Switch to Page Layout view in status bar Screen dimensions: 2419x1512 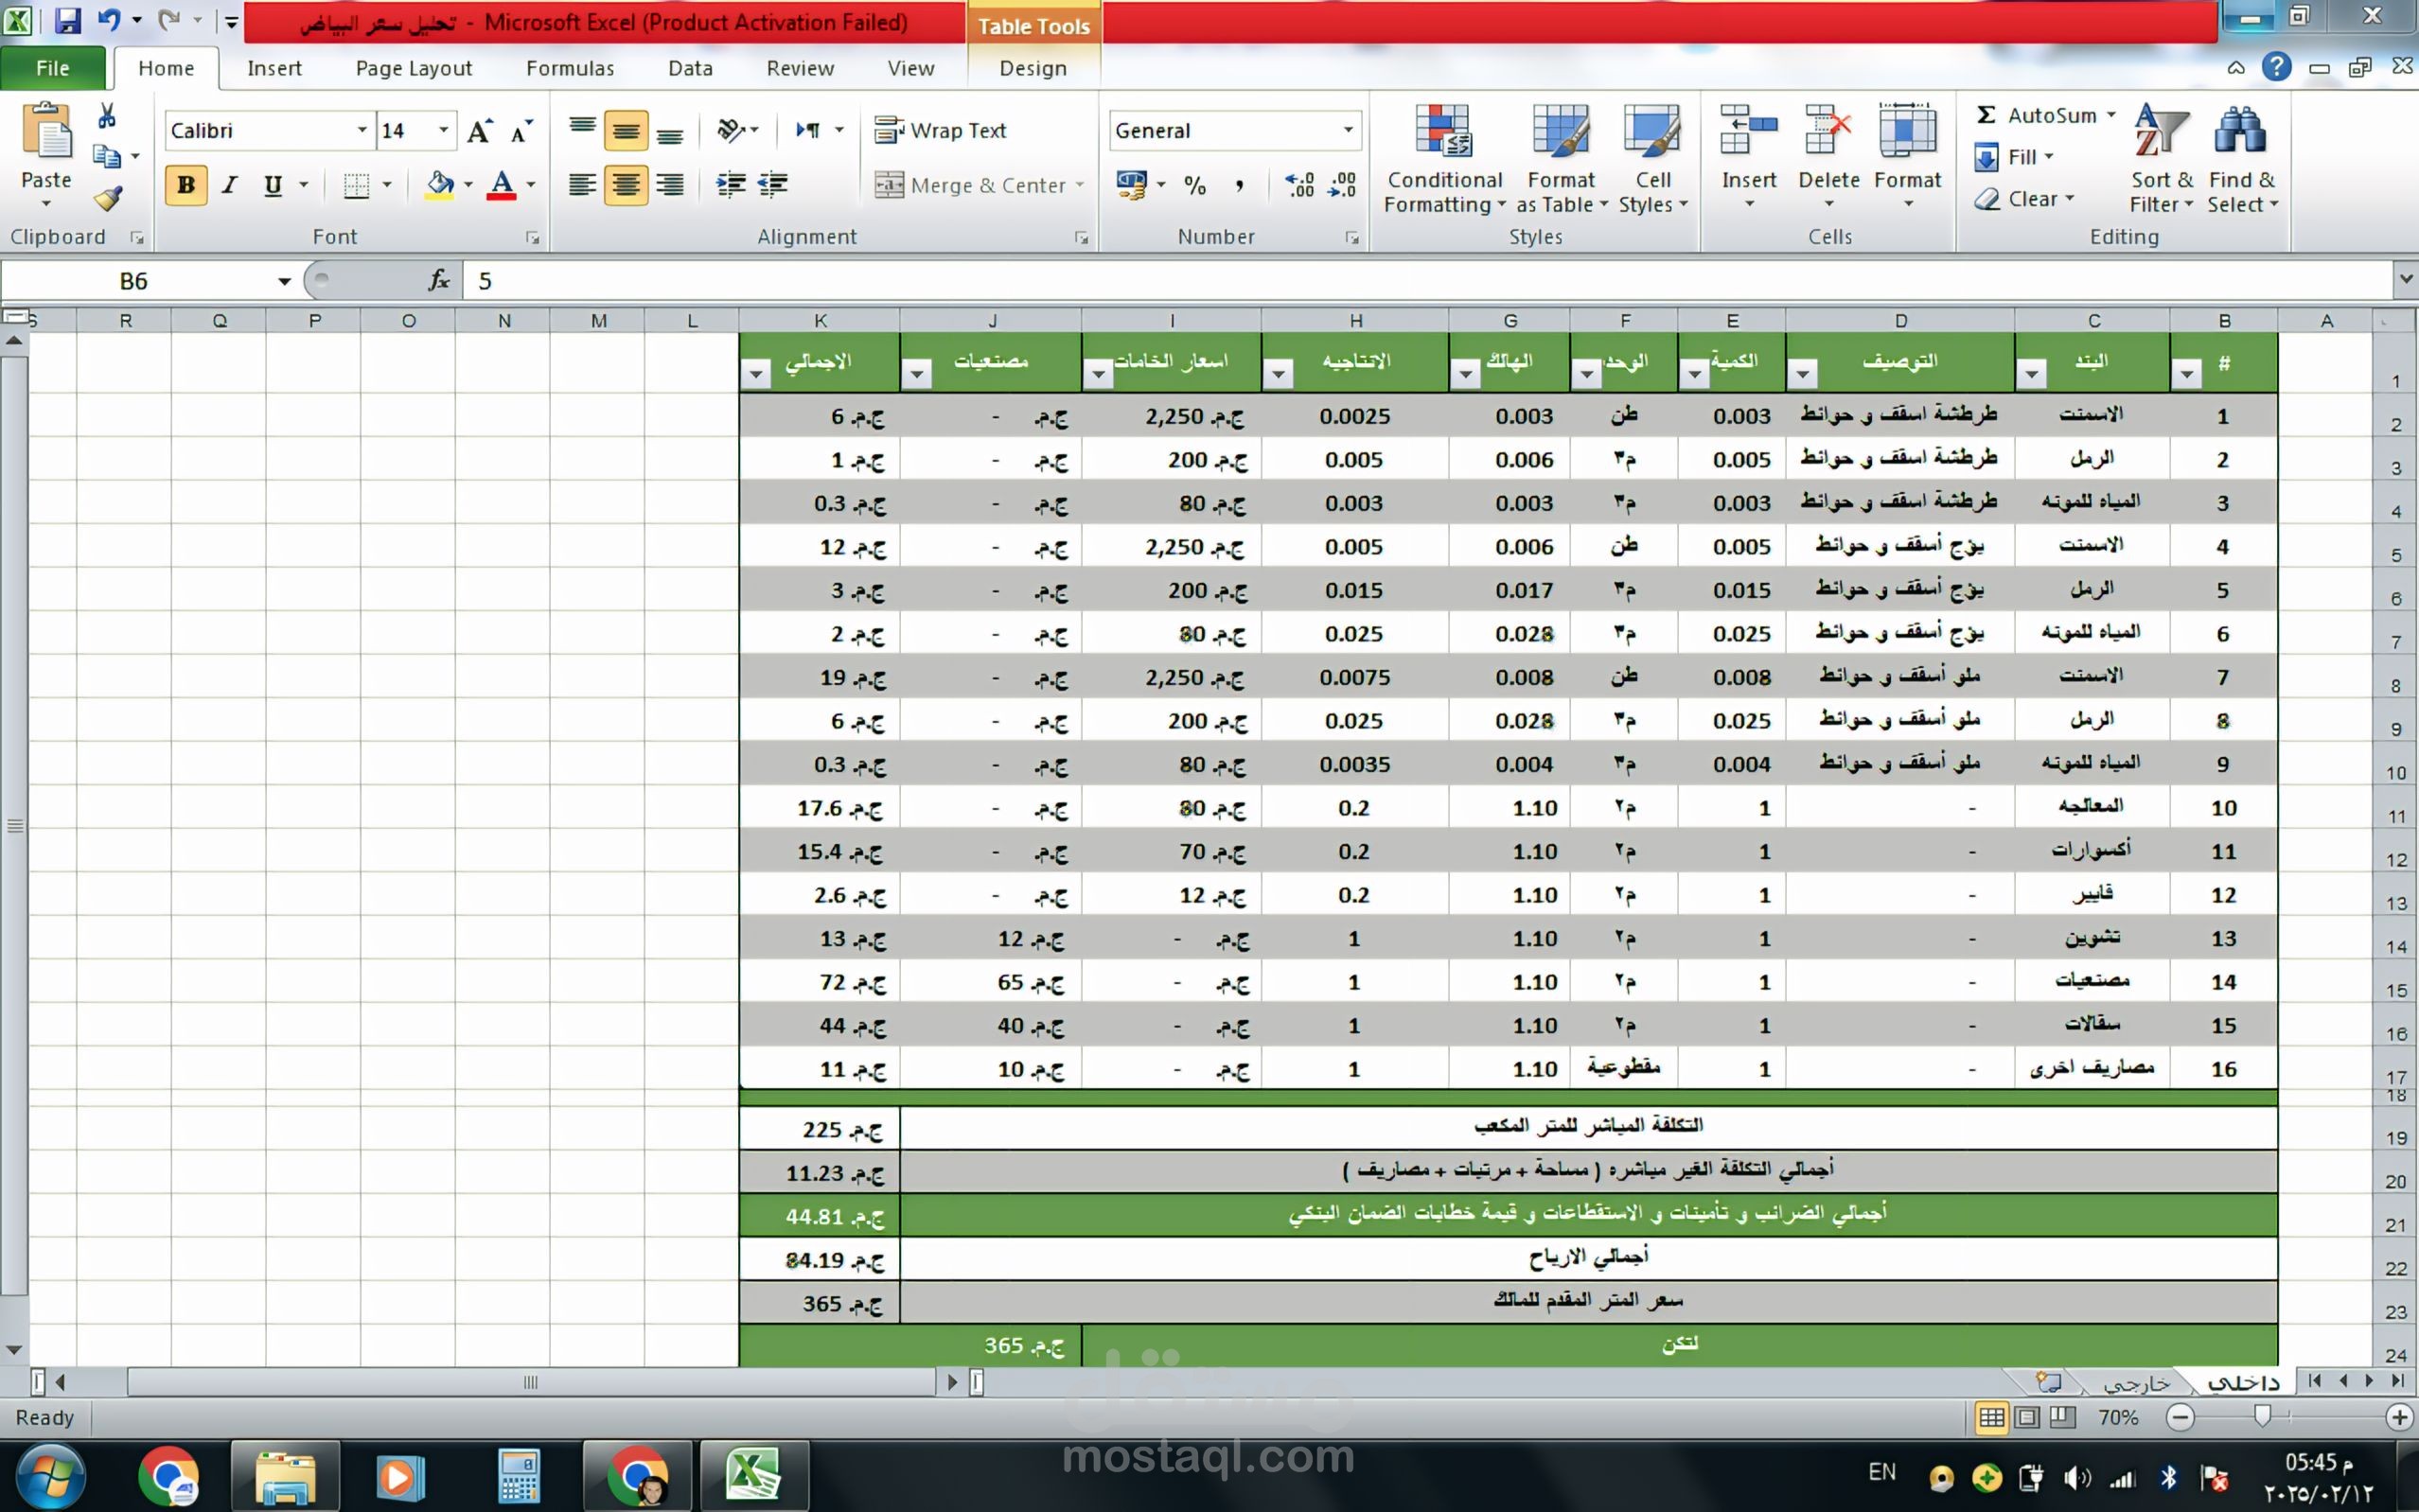(2027, 1417)
